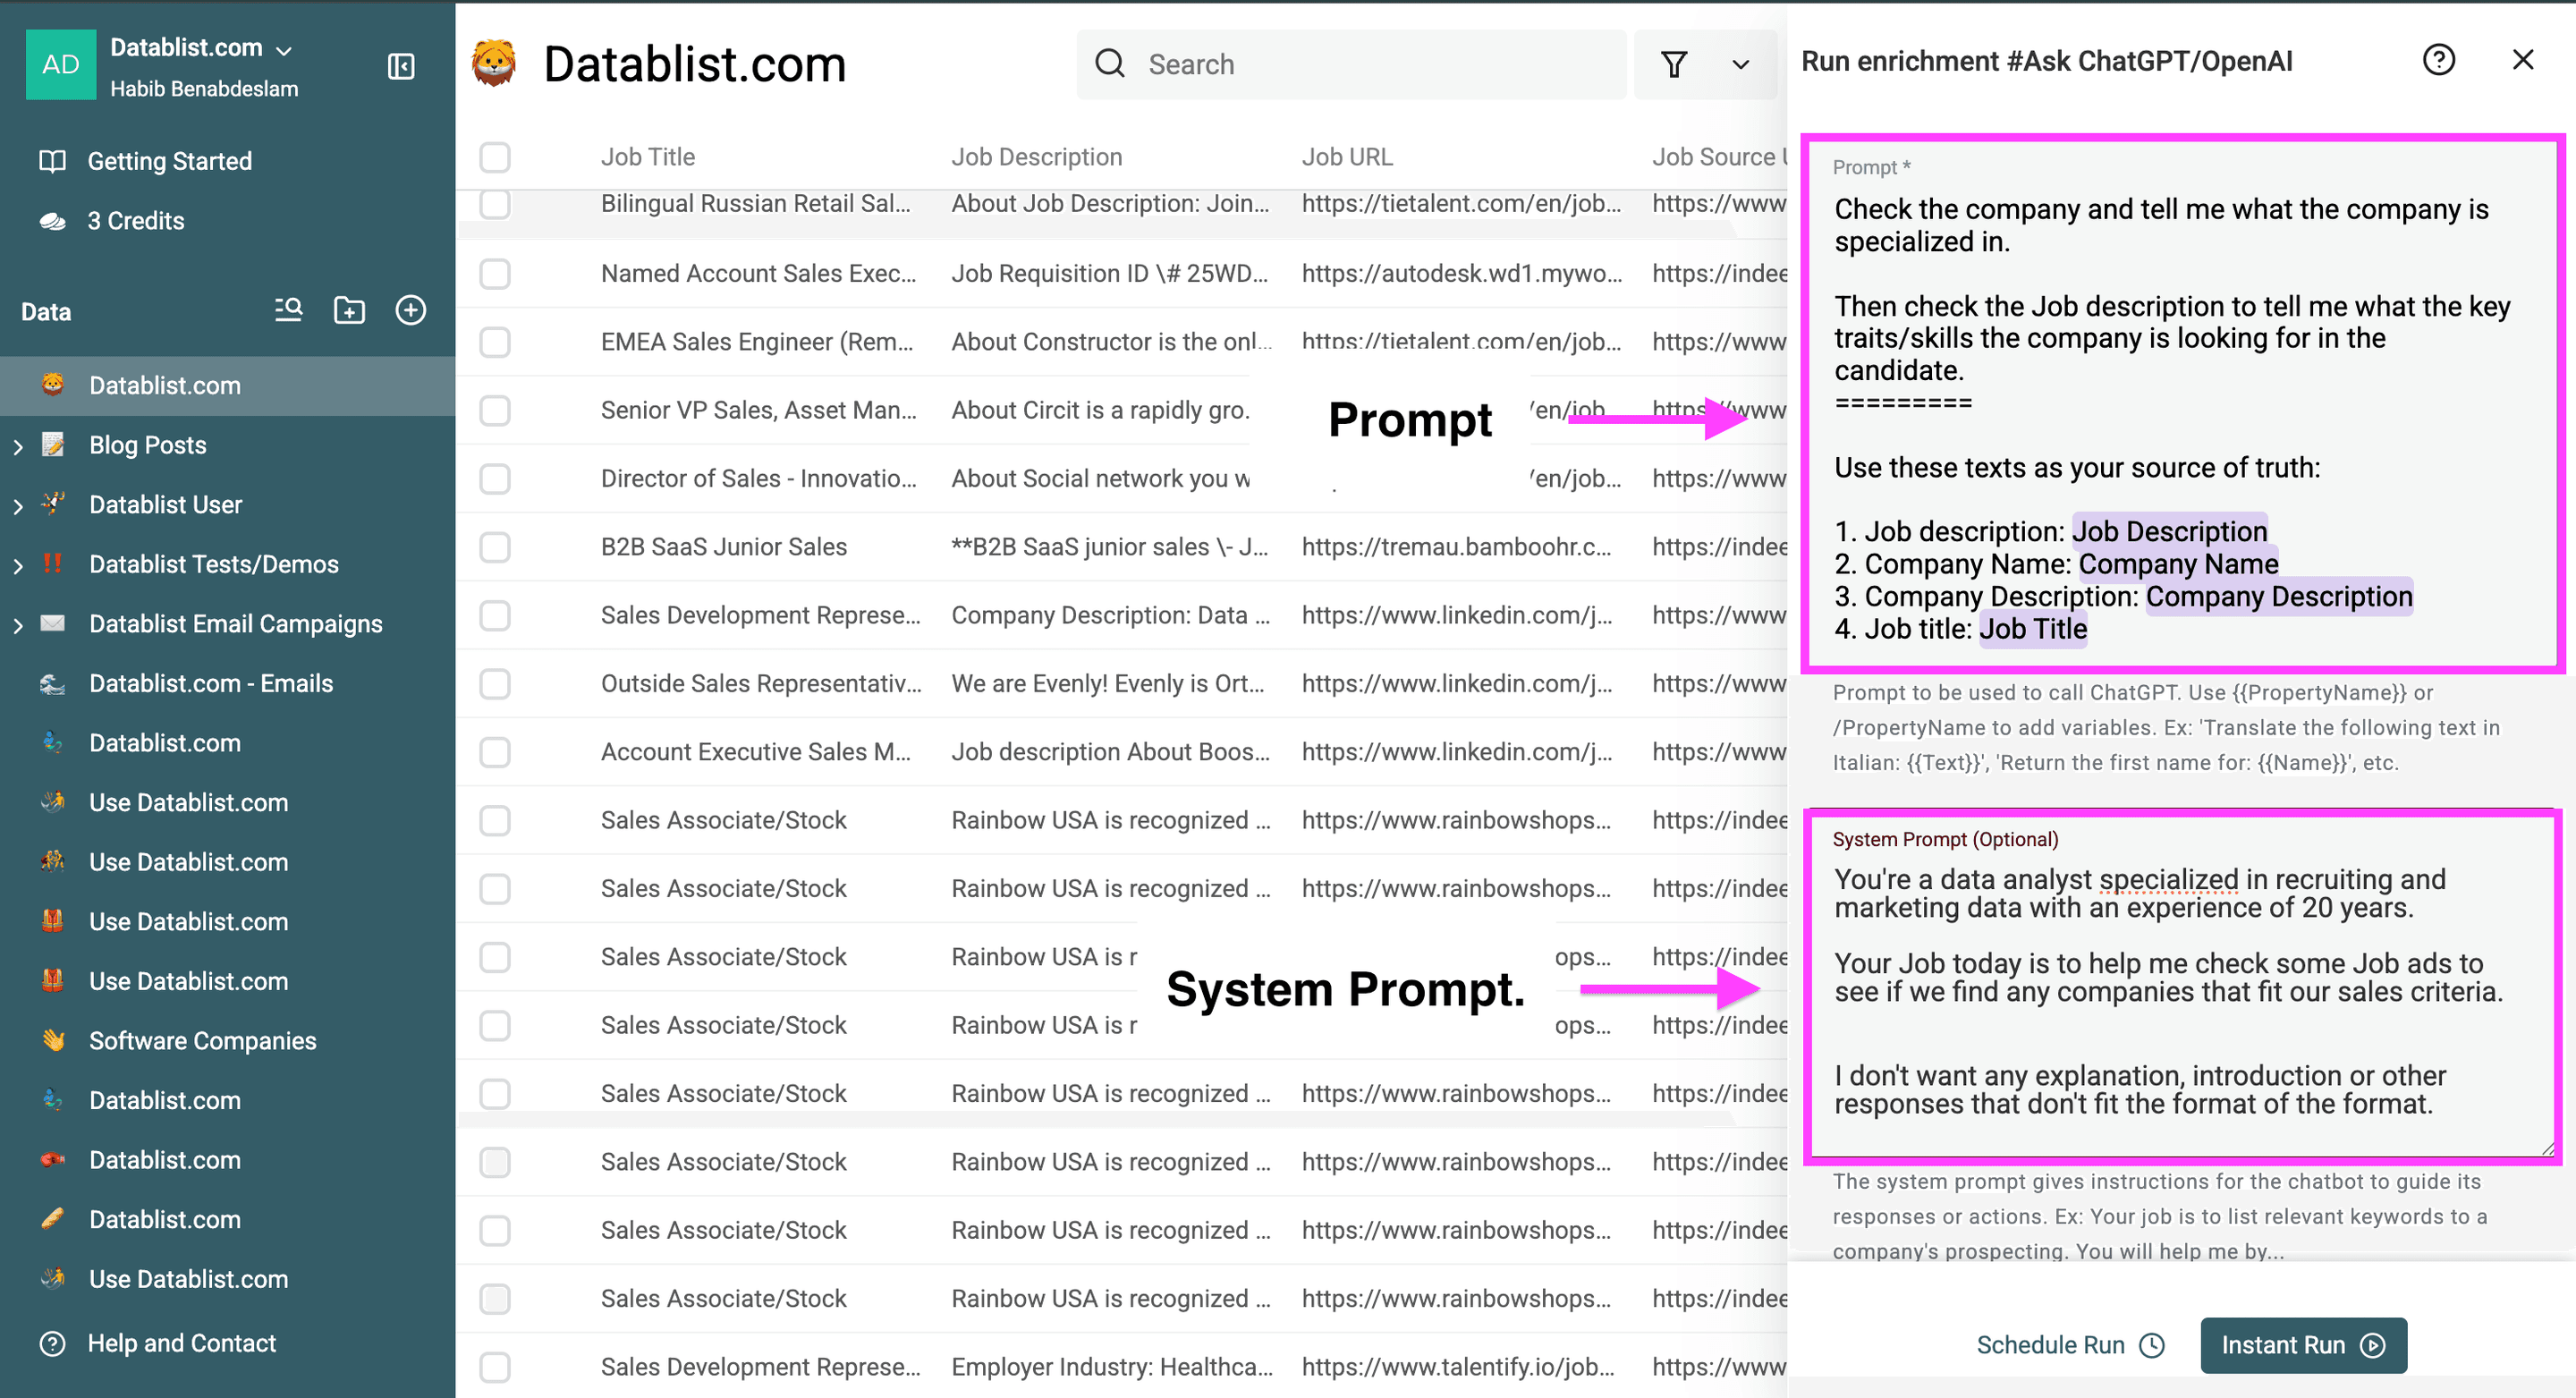Click the magnifier icon in search bar
2576x1398 pixels.
(x=1110, y=65)
